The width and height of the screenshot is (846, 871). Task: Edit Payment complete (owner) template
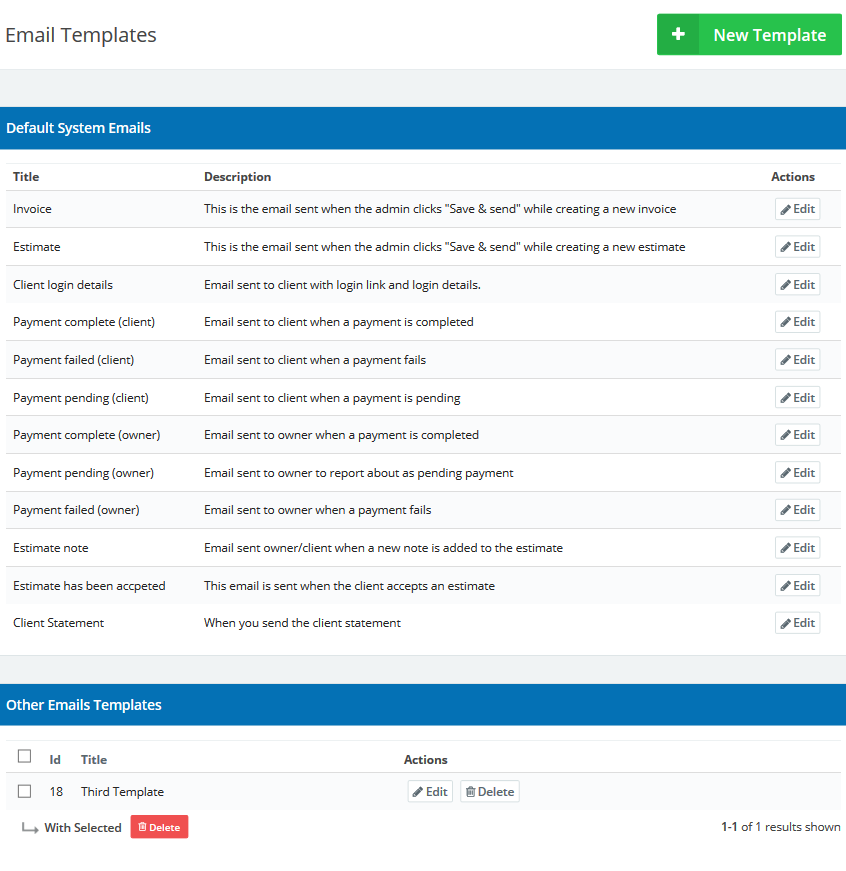pos(797,435)
